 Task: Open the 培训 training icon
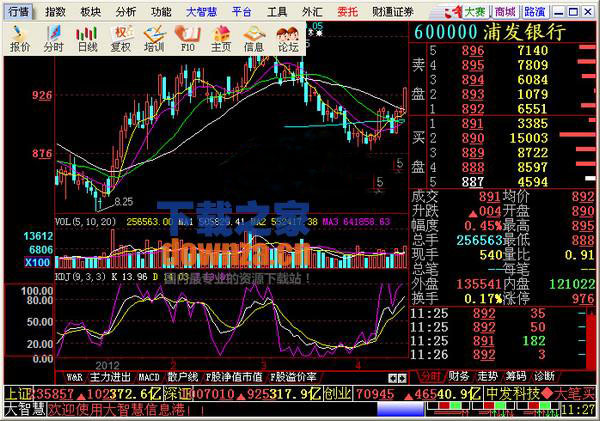154,39
